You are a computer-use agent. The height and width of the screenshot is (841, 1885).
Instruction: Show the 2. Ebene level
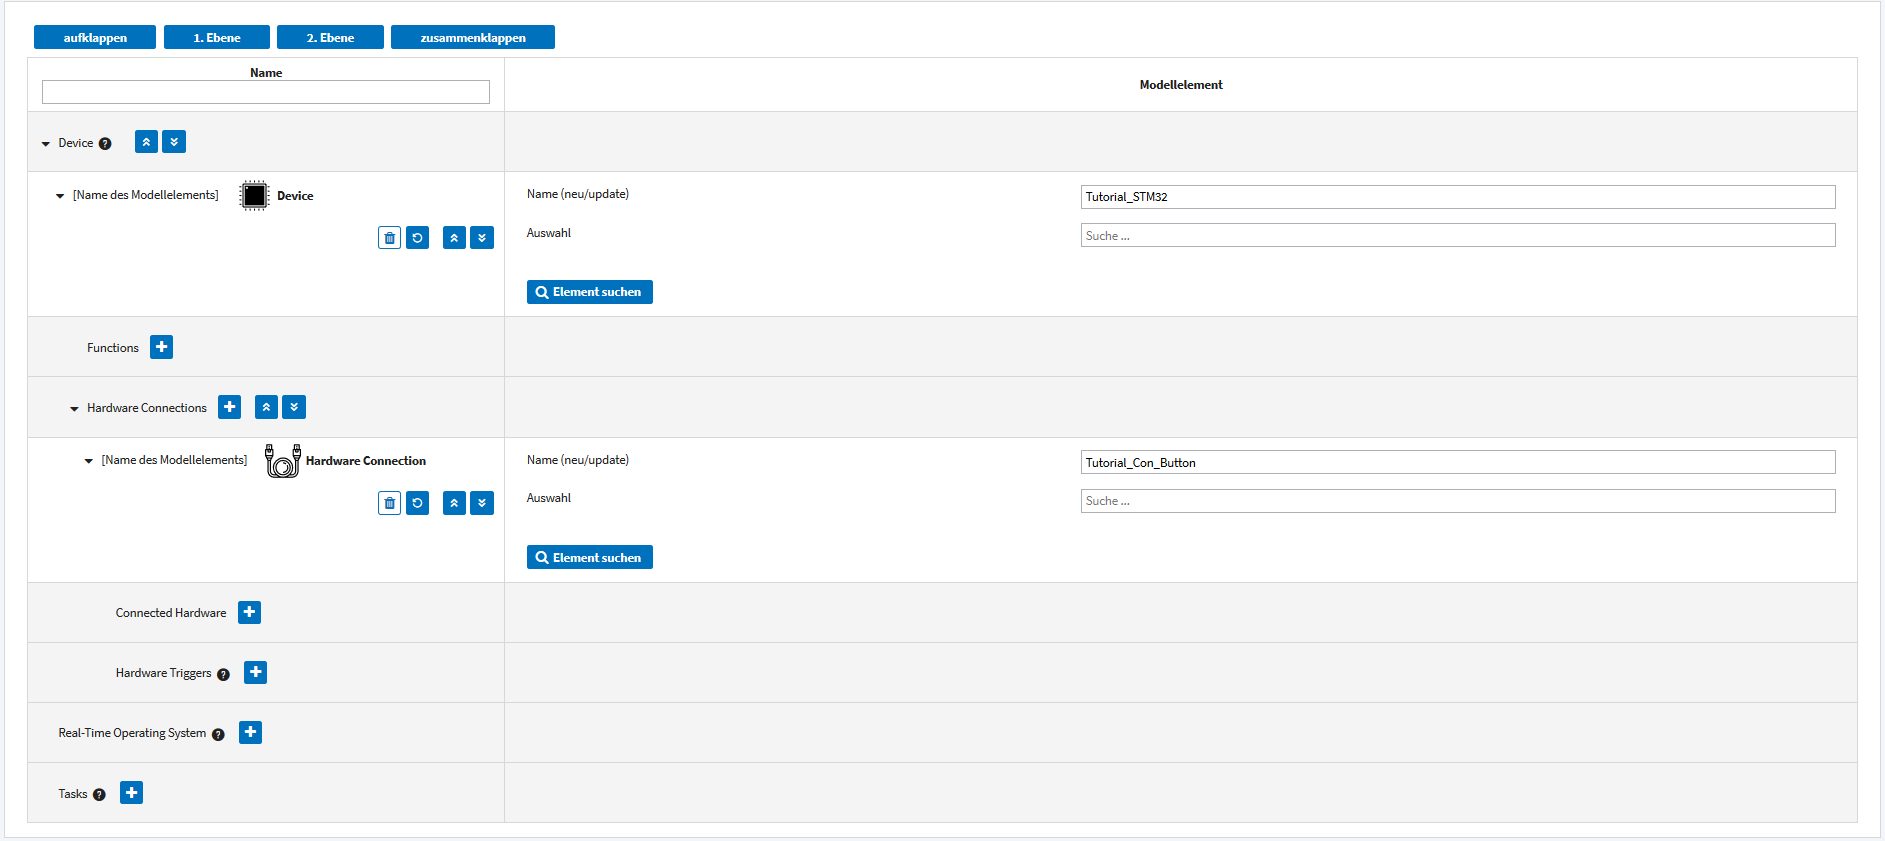[x=330, y=38]
